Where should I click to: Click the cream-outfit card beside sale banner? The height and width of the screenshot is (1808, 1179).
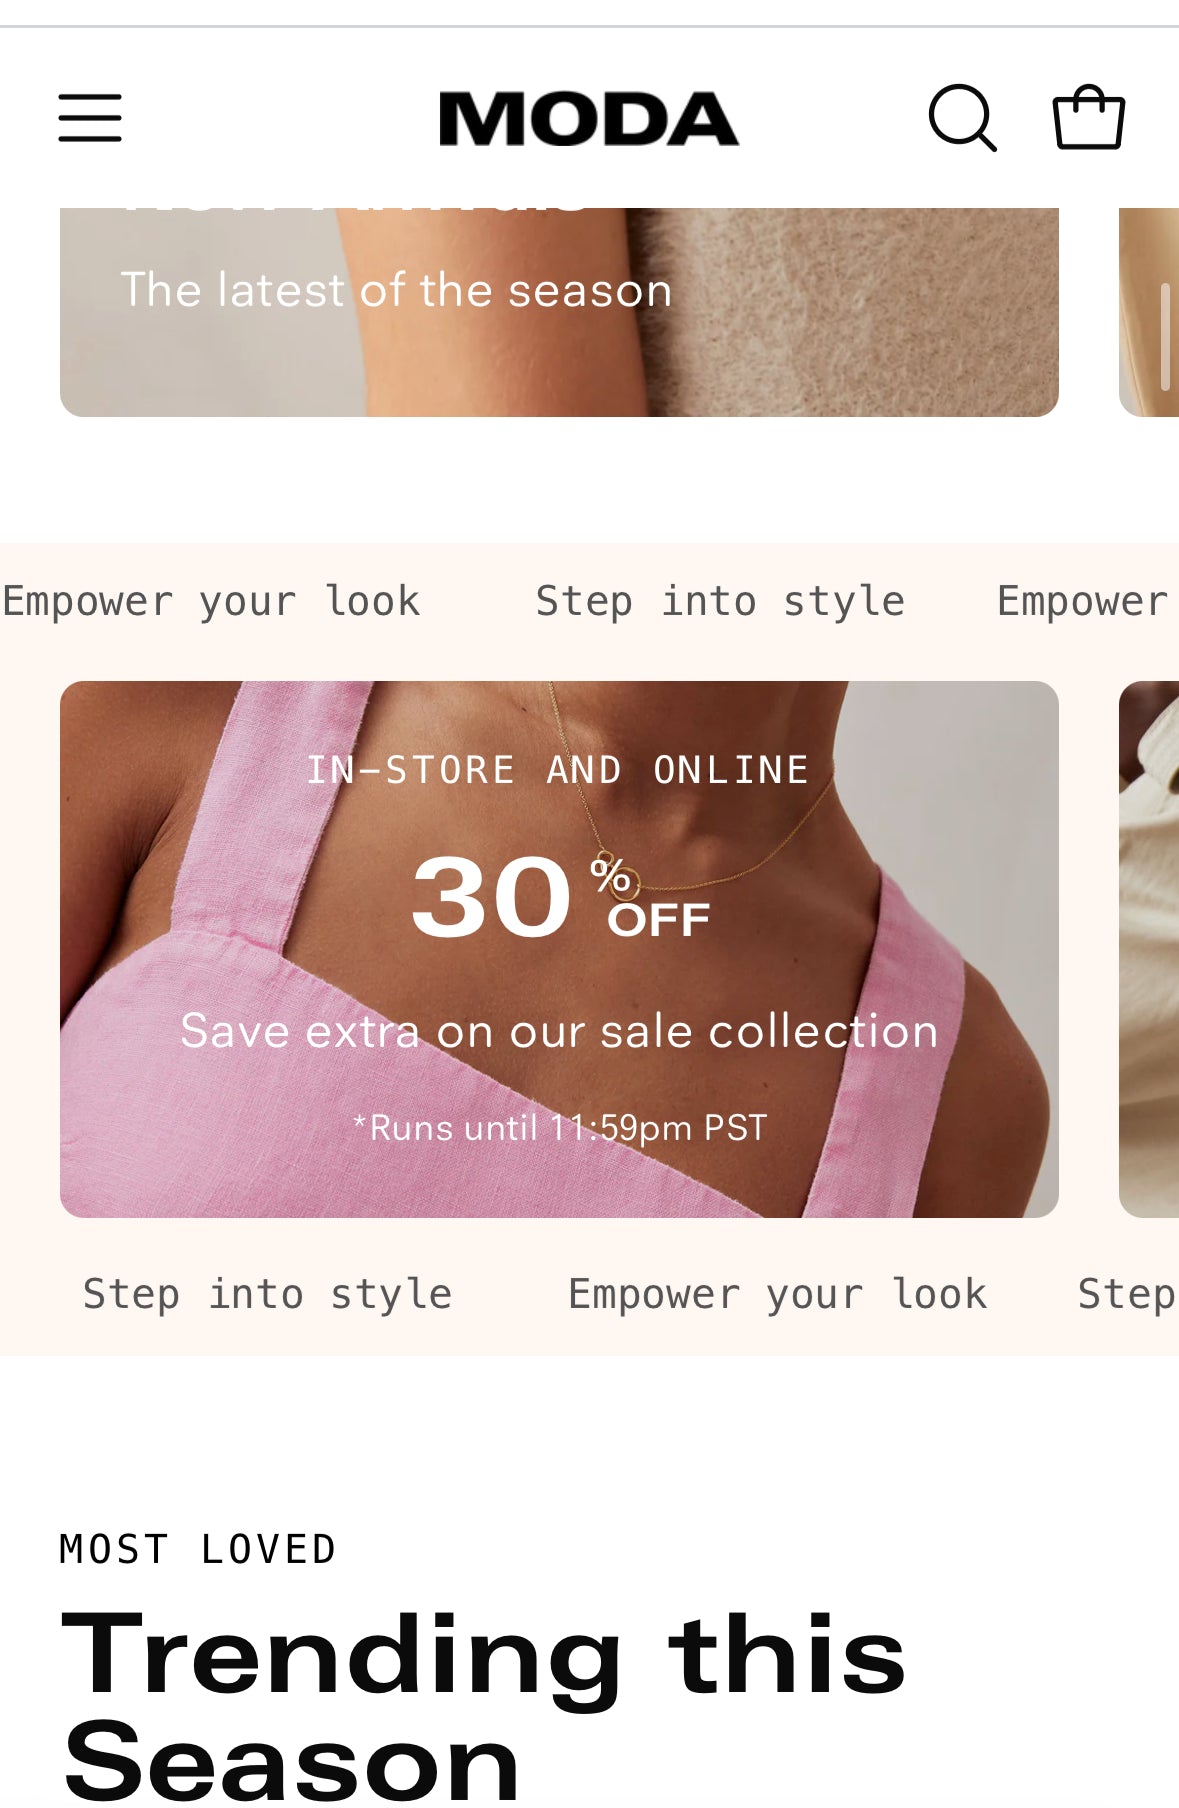(1149, 949)
